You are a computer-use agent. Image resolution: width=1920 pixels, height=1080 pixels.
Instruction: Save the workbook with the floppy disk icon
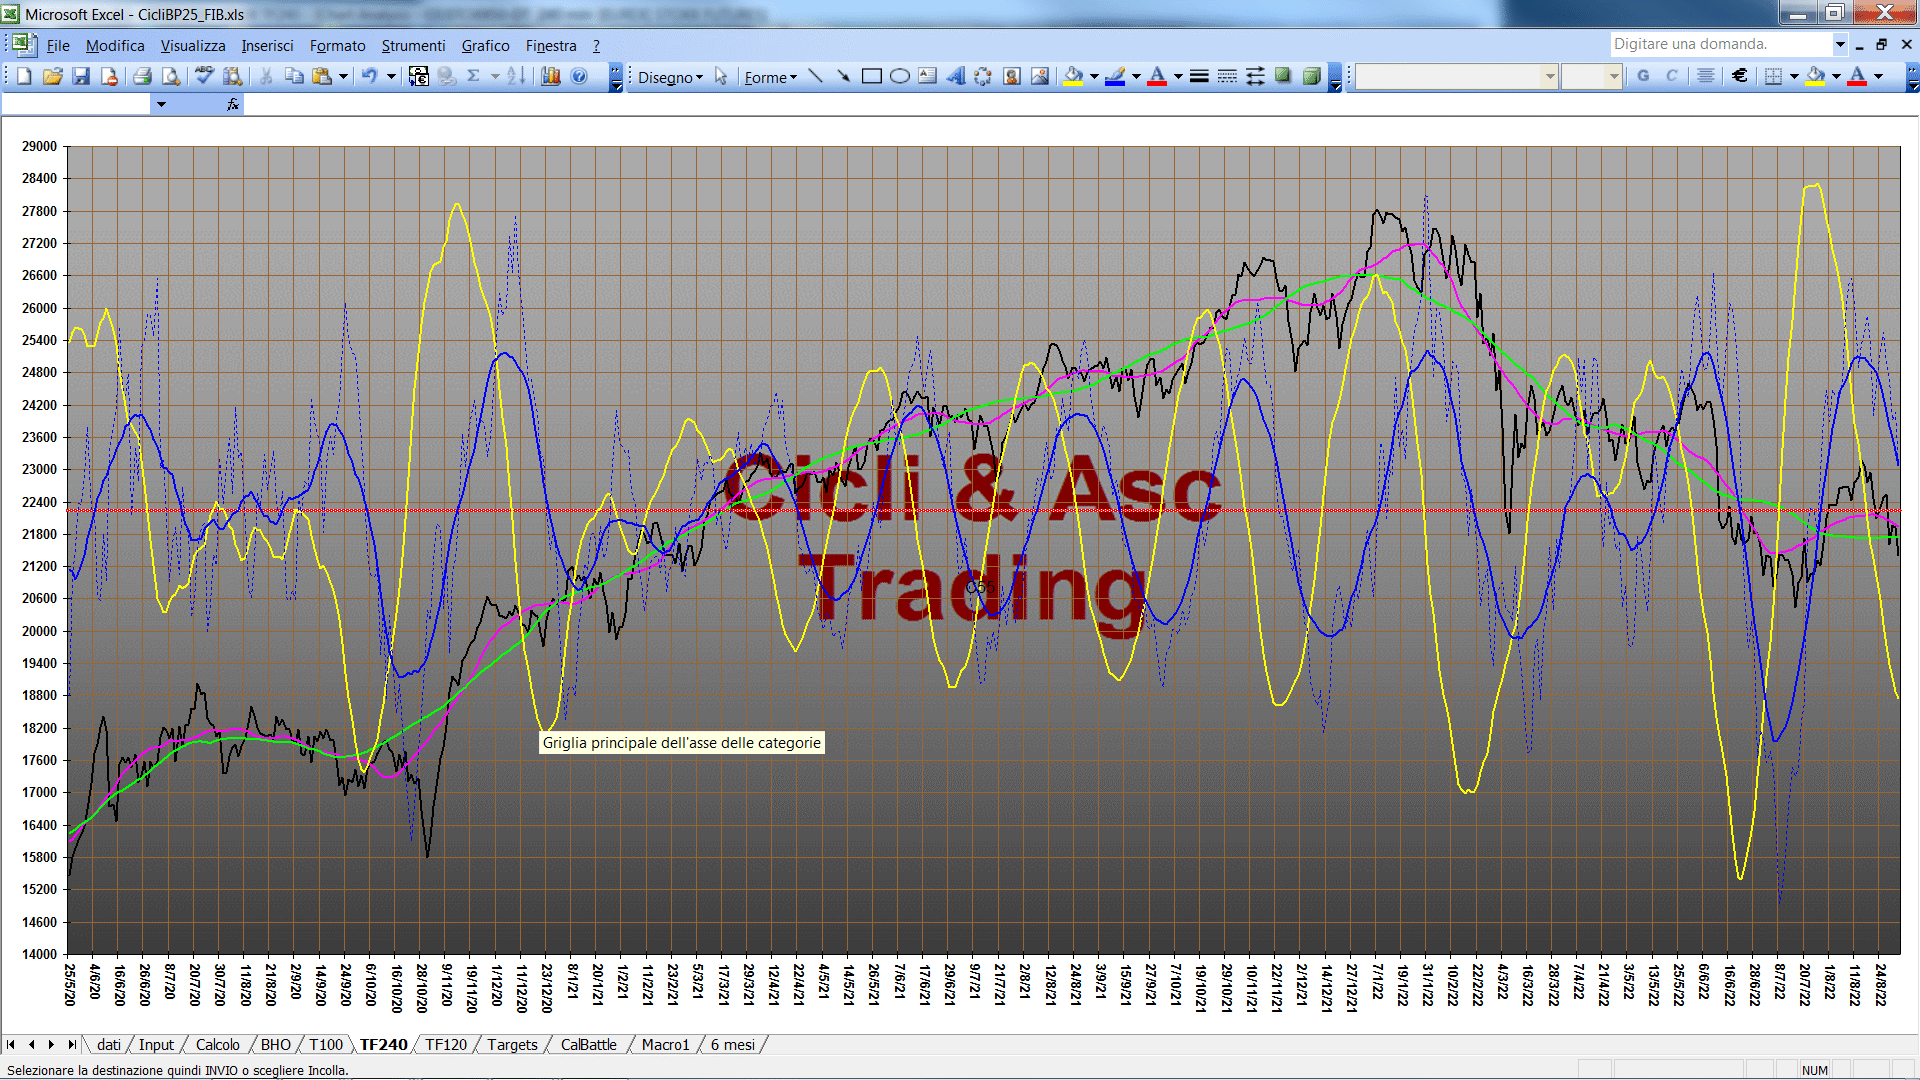pyautogui.click(x=81, y=76)
